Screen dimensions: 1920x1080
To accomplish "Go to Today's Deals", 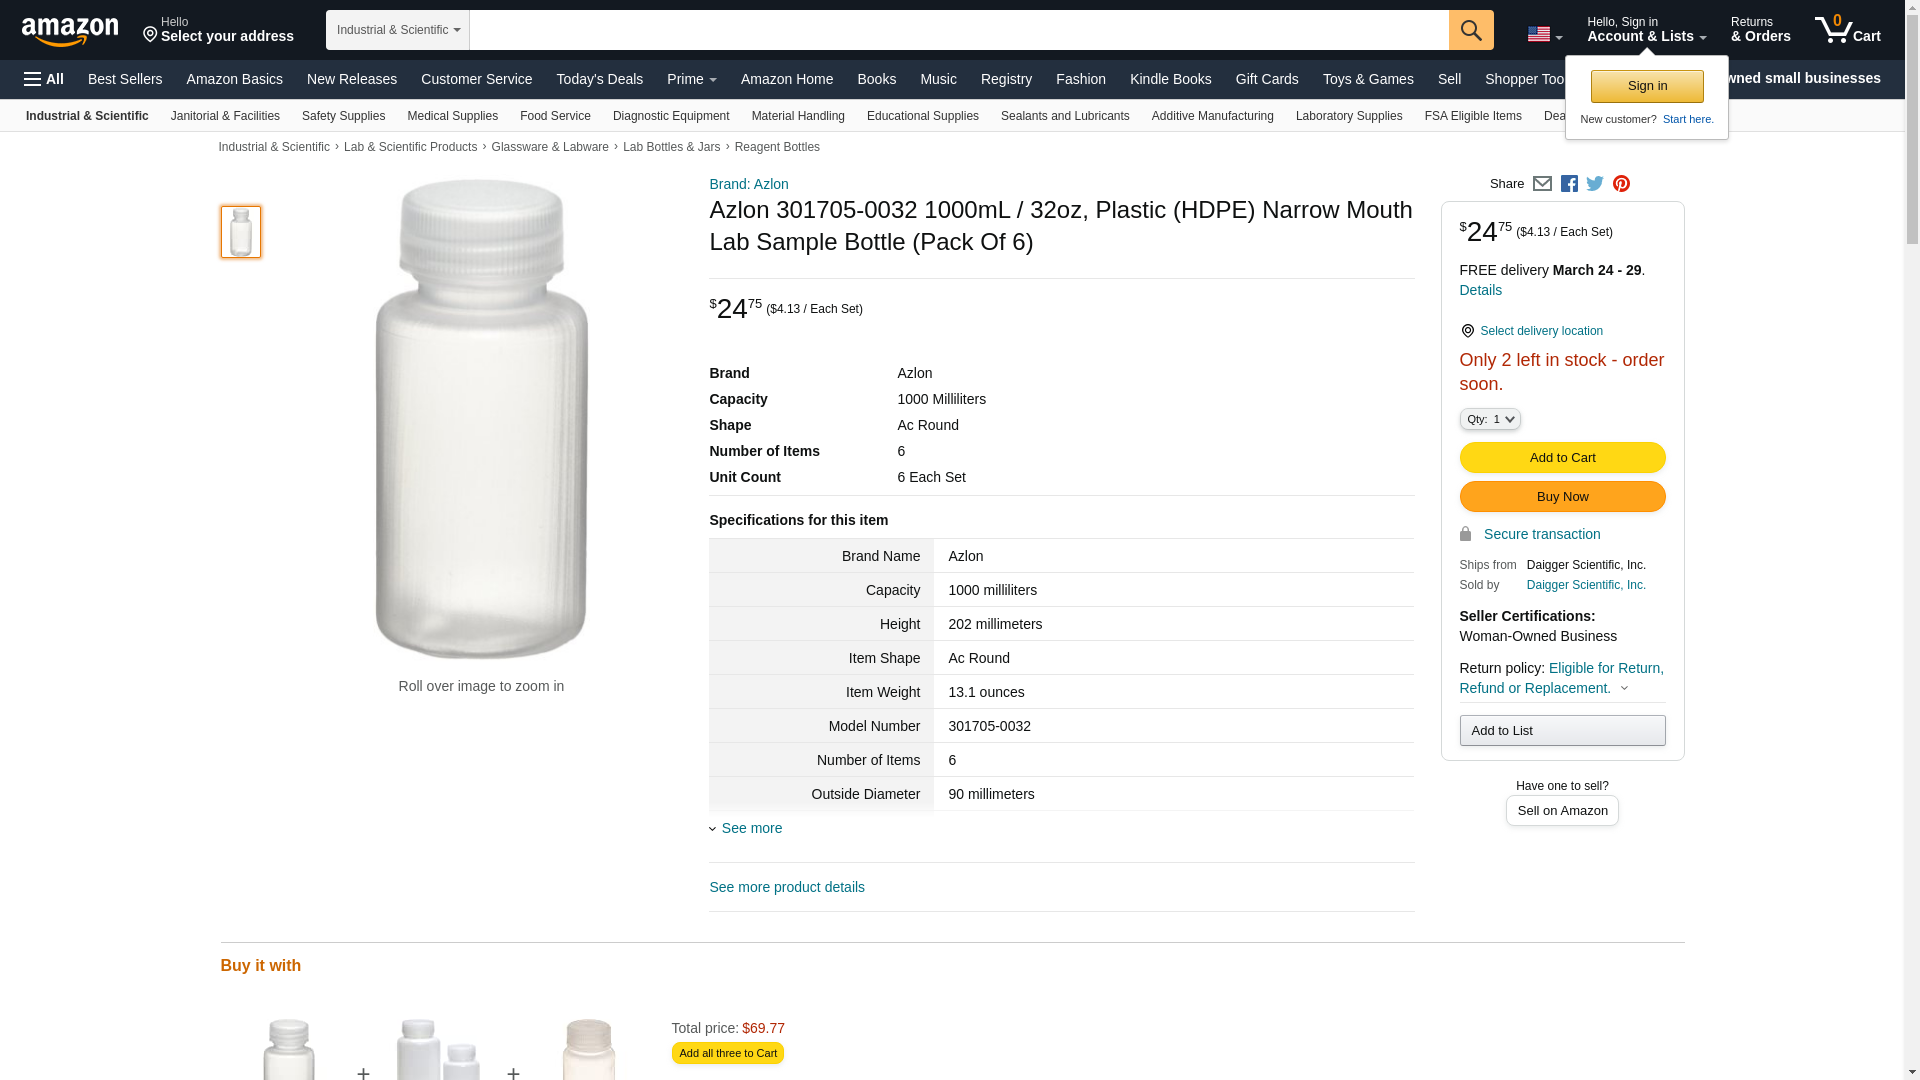I will 599,79.
